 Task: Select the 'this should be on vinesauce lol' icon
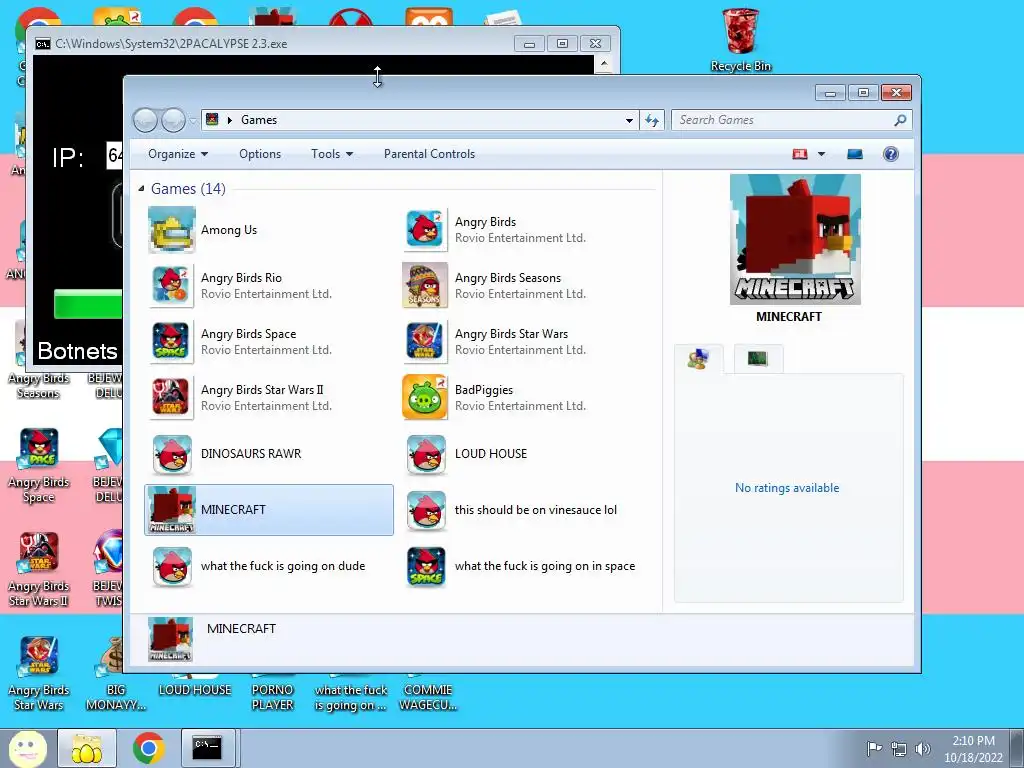(x=425, y=510)
